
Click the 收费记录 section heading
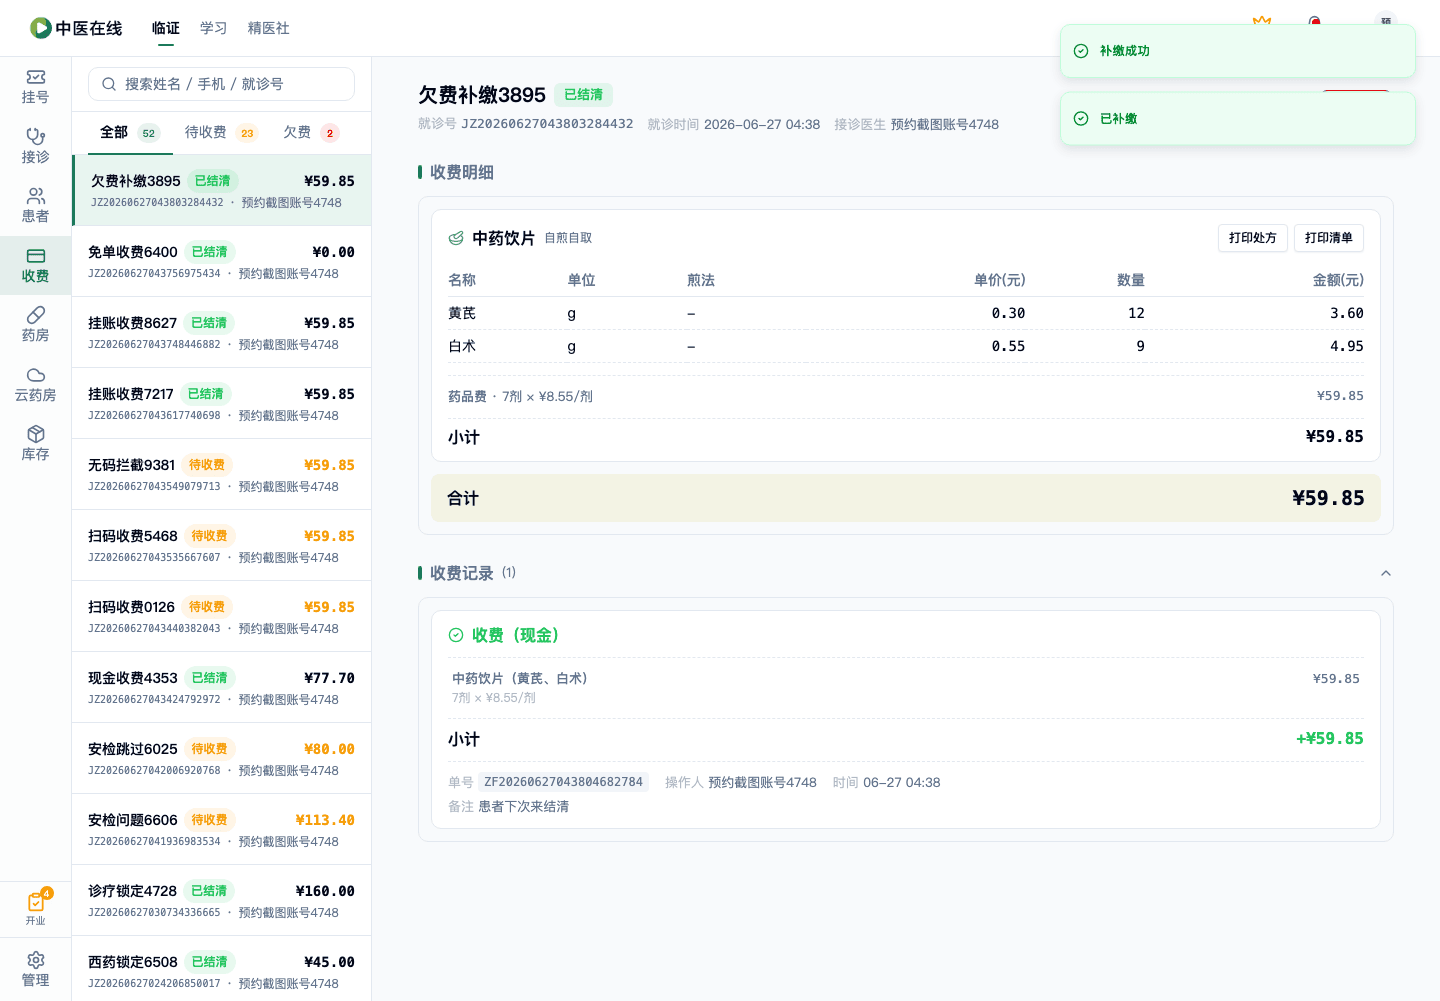click(462, 573)
